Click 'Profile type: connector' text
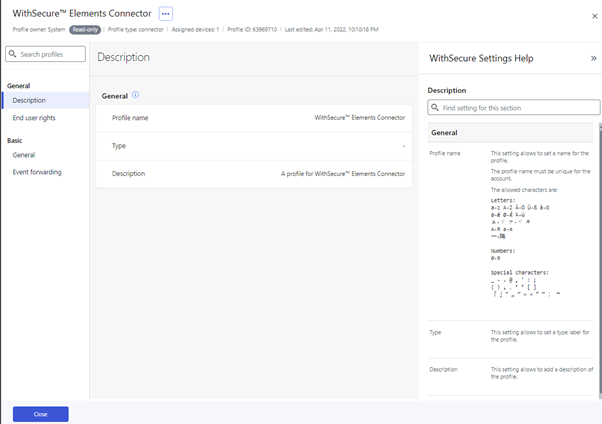 136,30
